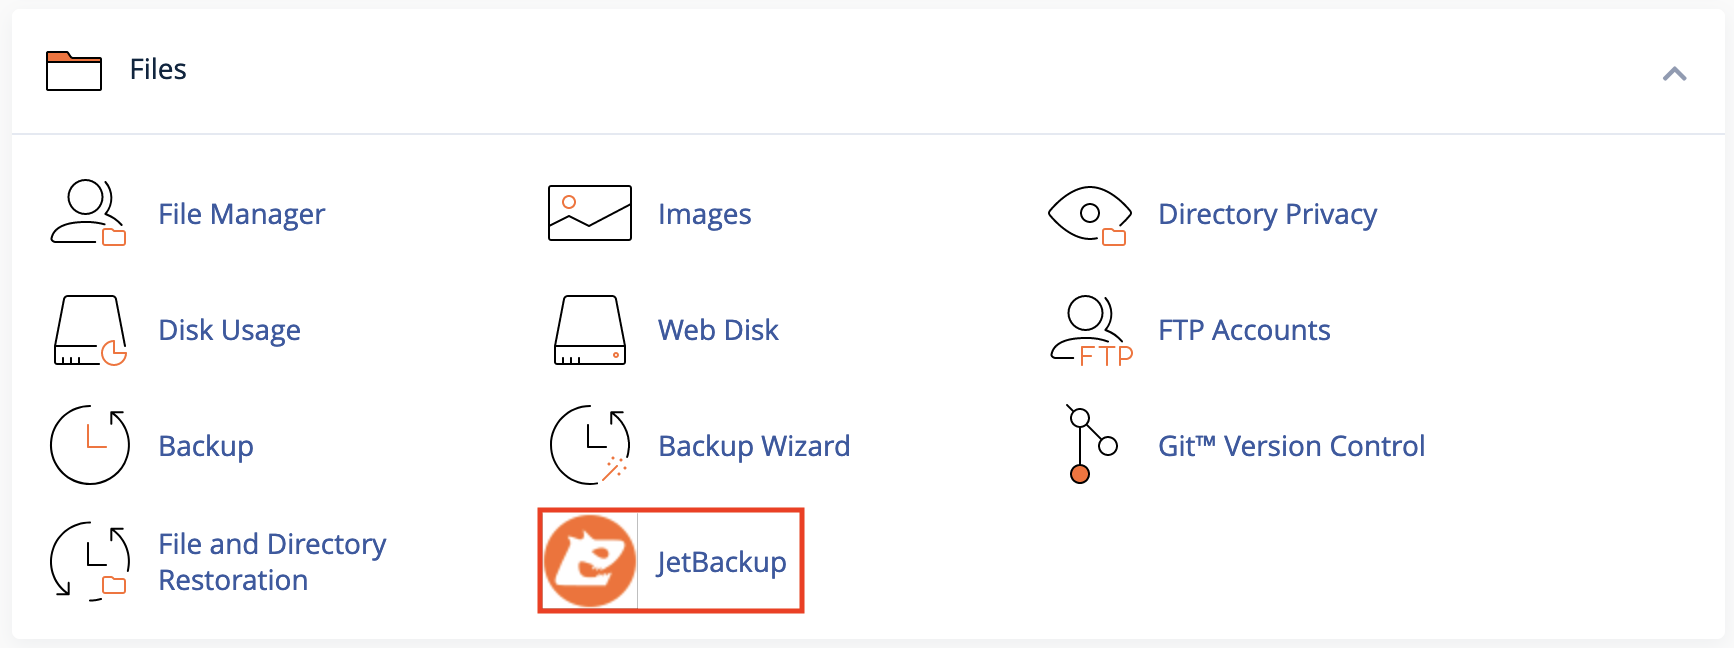Click the Images picture icon

click(590, 213)
